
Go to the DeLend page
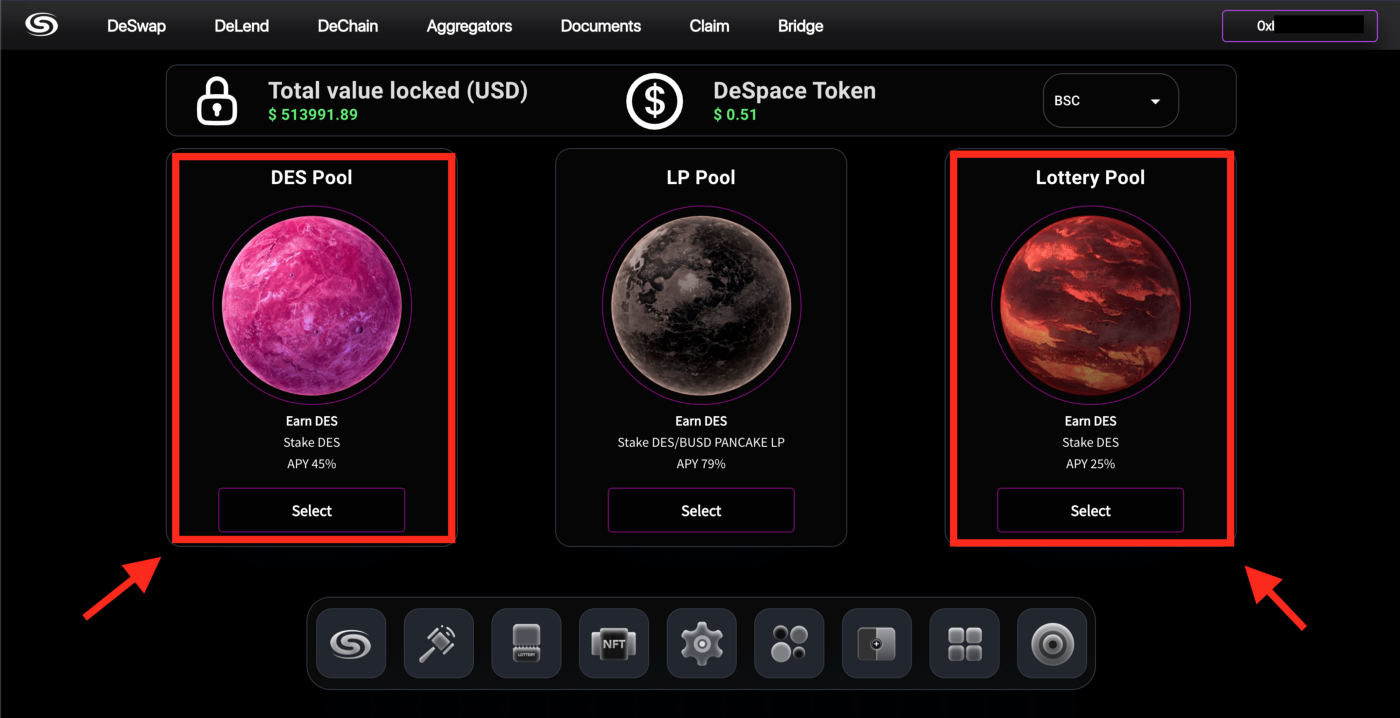pyautogui.click(x=242, y=26)
